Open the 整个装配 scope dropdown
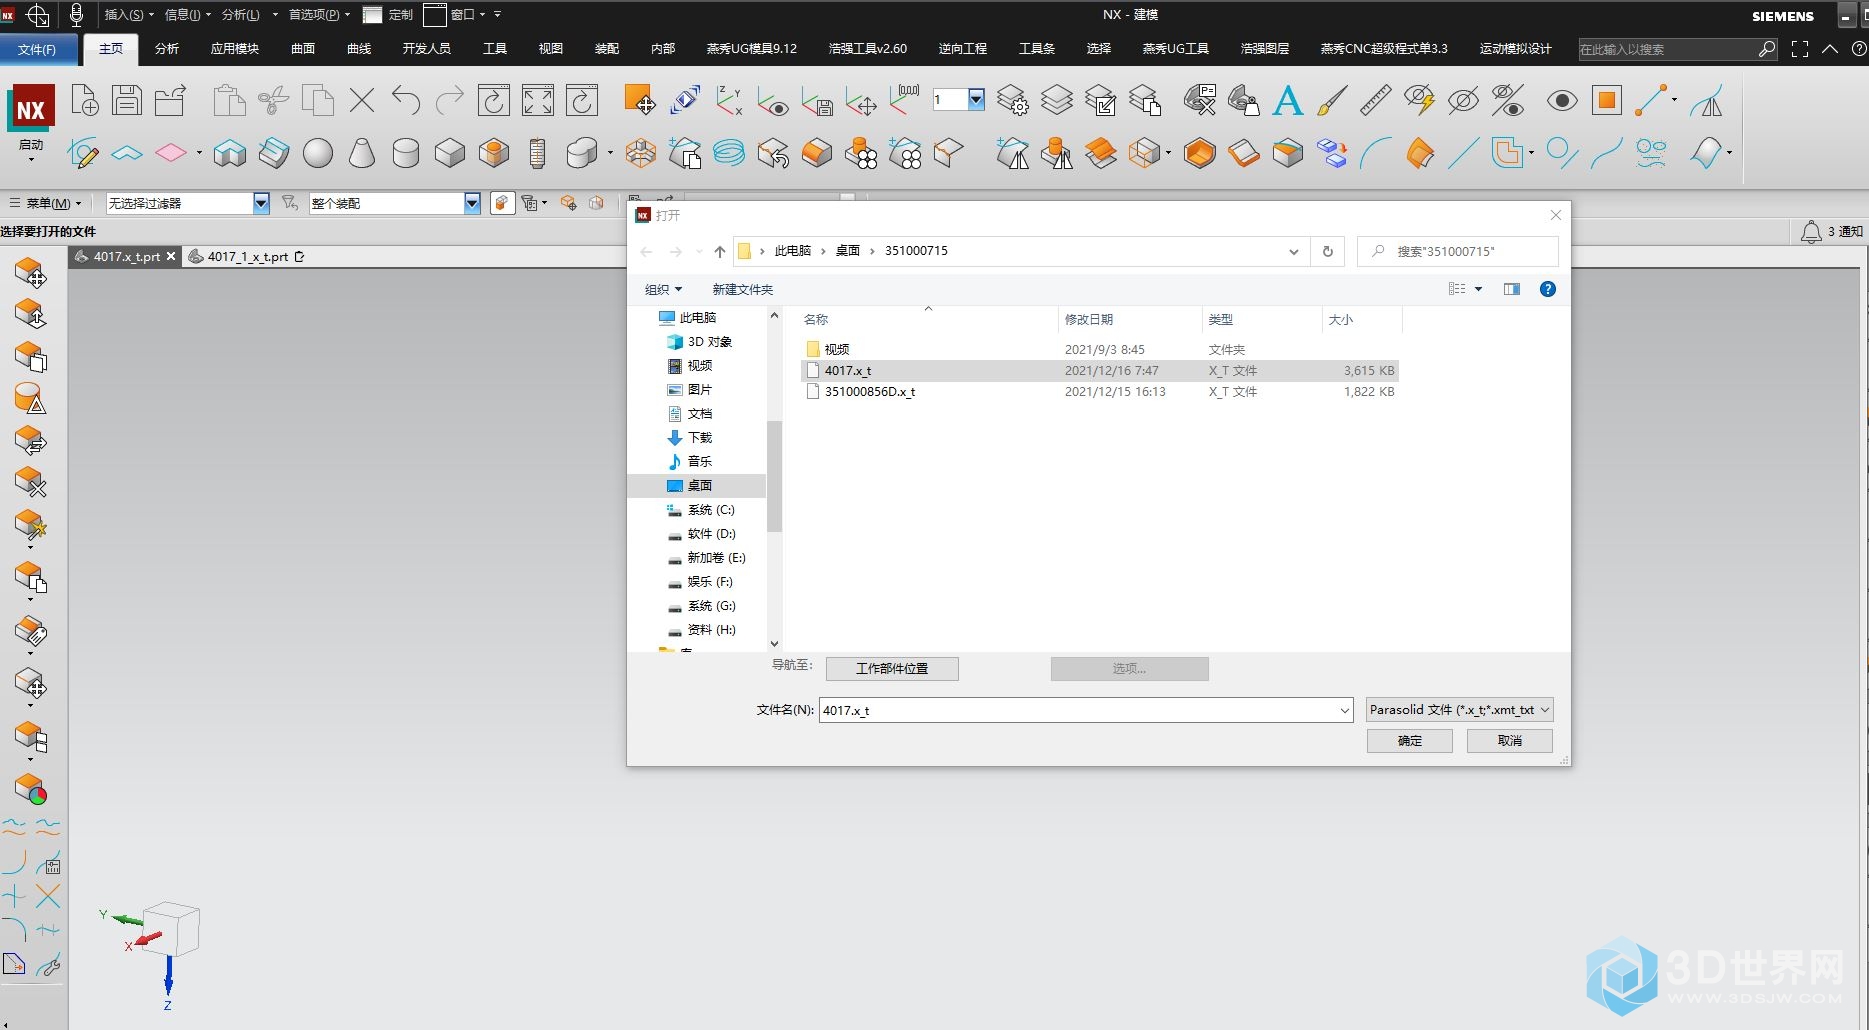 tap(472, 203)
